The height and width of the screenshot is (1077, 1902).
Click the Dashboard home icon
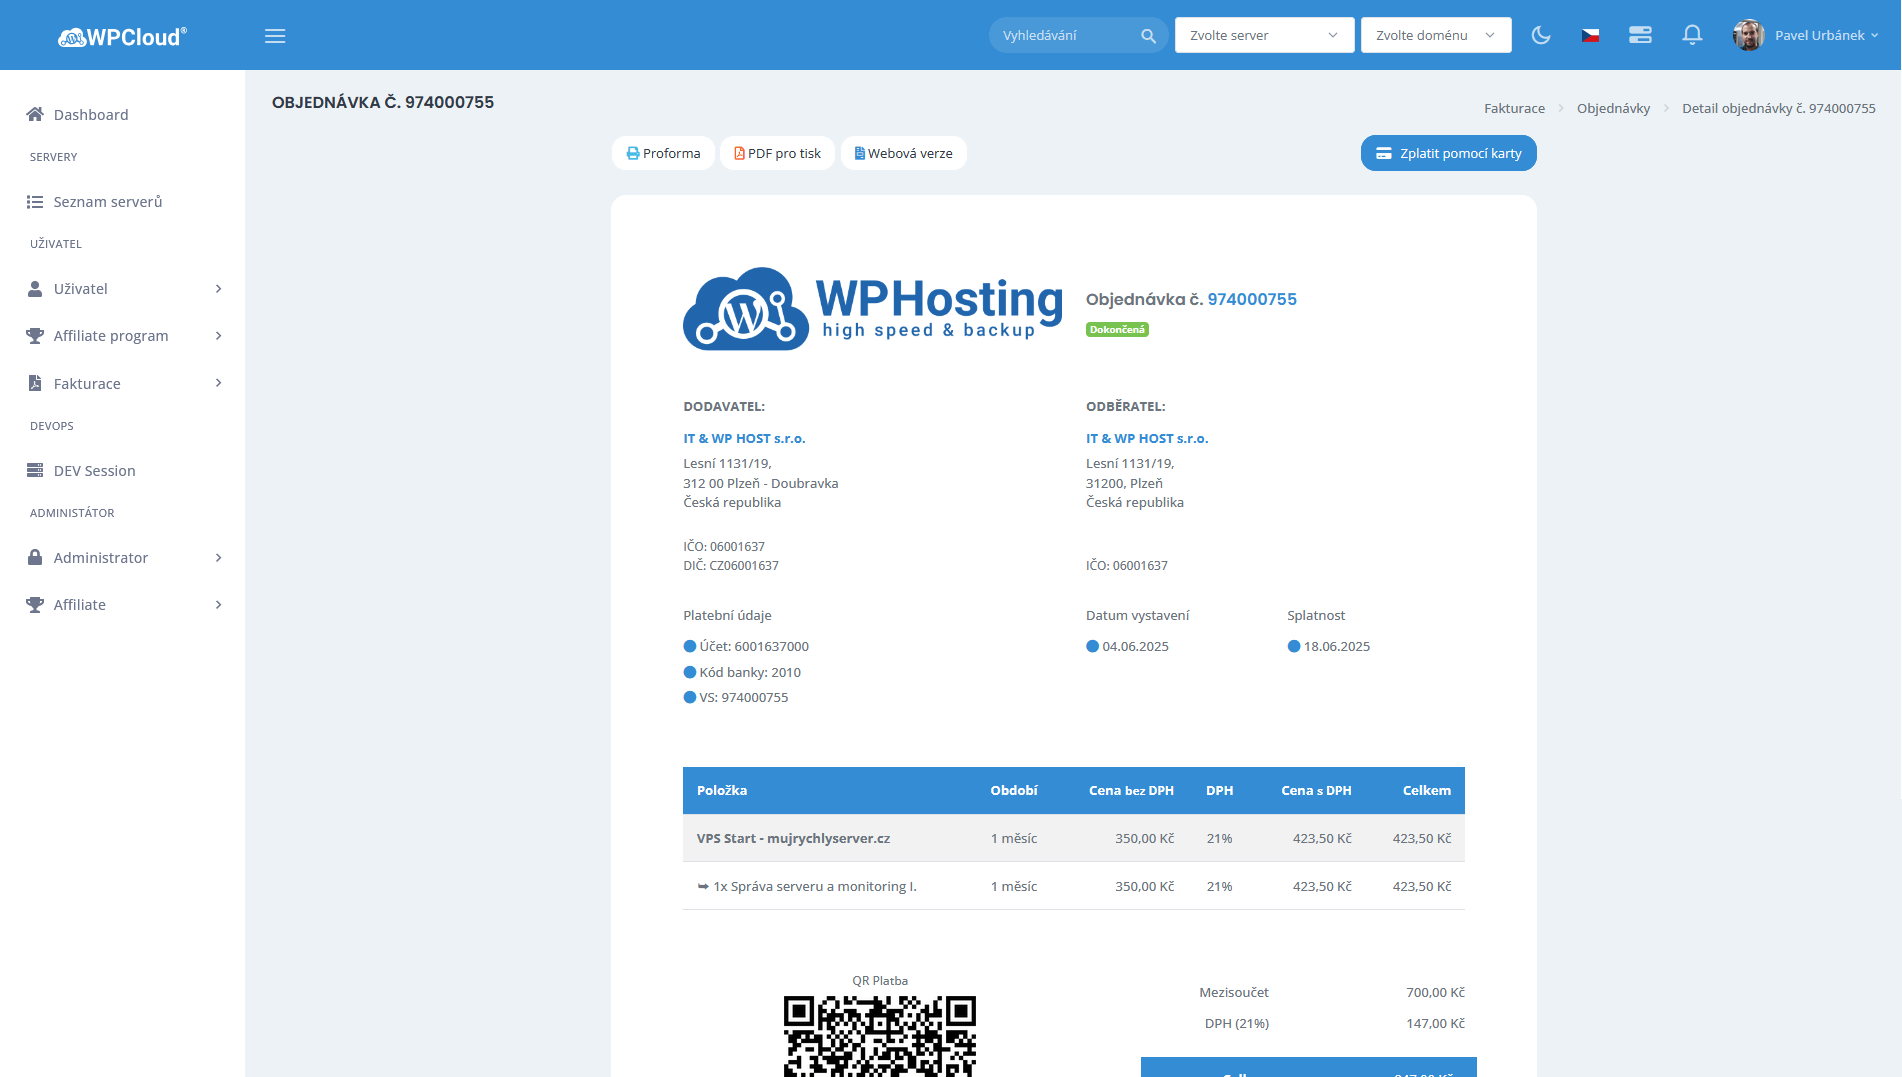click(35, 114)
